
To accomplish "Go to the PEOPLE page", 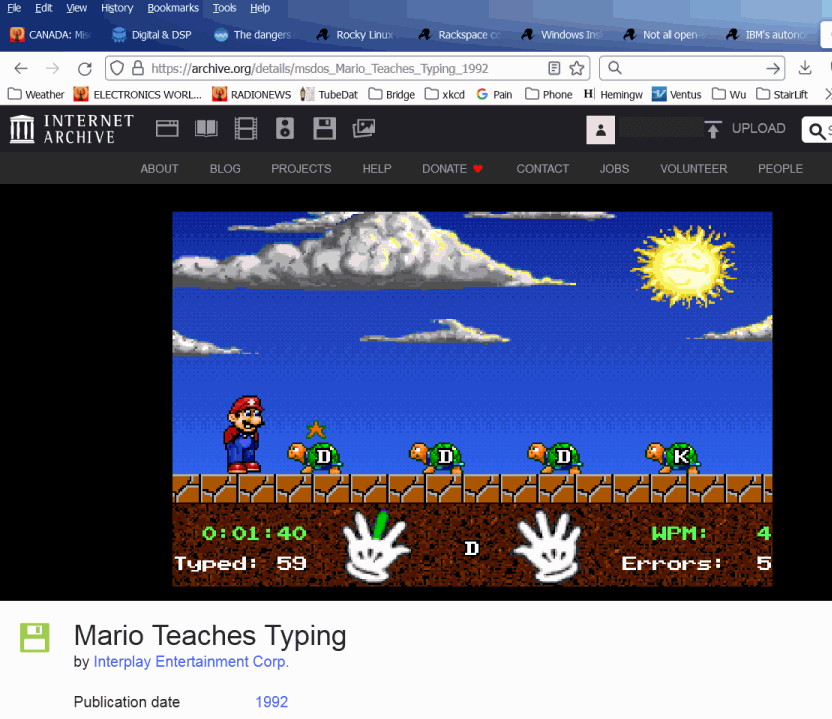I will pos(780,169).
